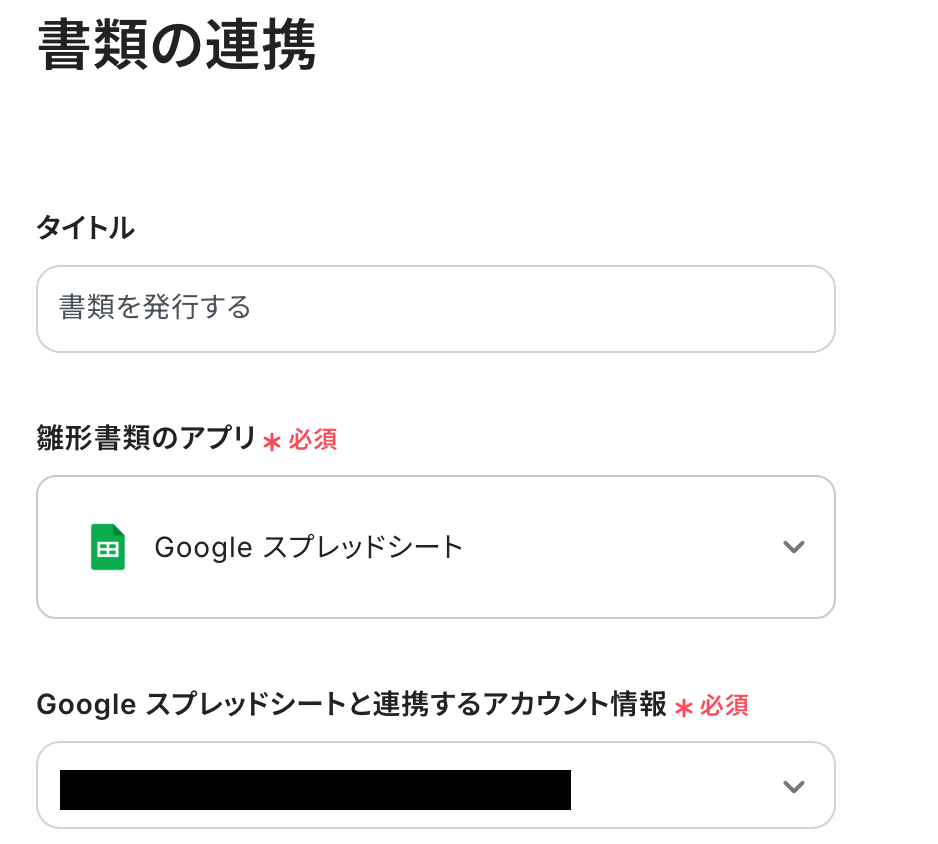Screen dimensions: 938x844
Task: Click red asterisk beside アカウント情報 label
Action: (684, 708)
